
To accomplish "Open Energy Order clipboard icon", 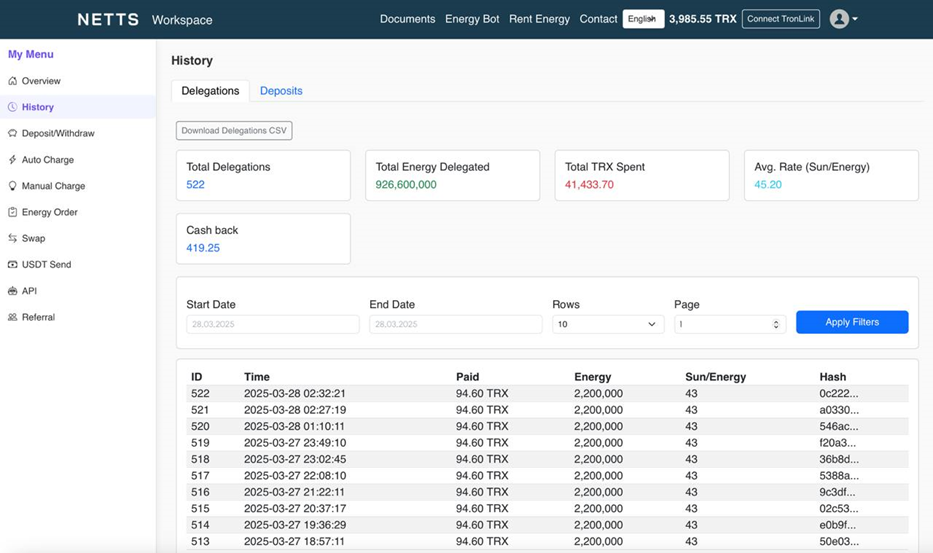I will (12, 212).
